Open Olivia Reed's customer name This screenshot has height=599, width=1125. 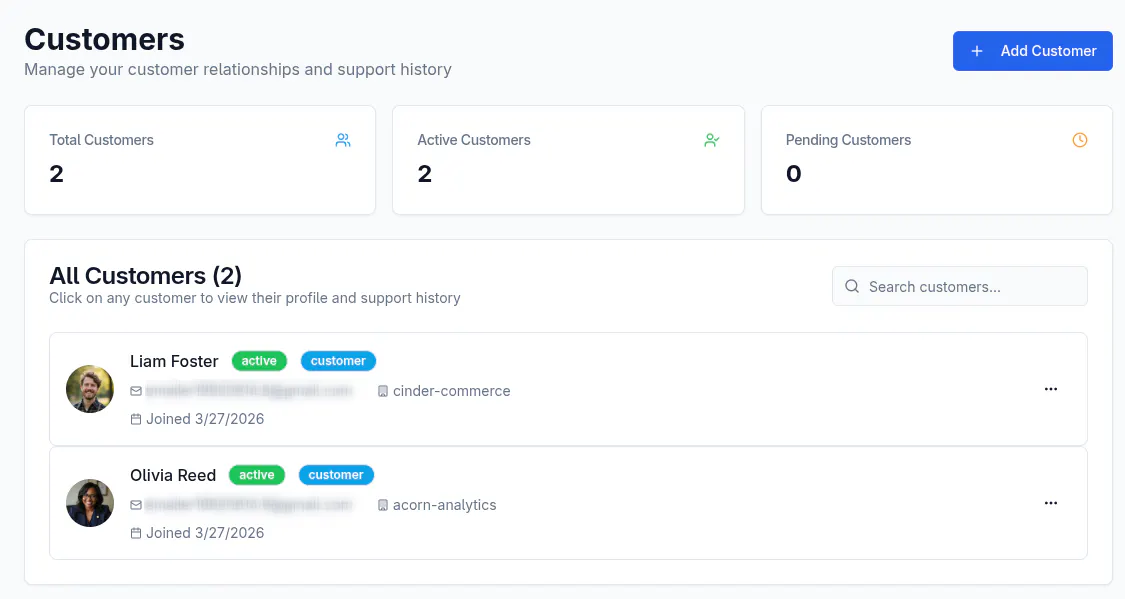[x=173, y=475]
